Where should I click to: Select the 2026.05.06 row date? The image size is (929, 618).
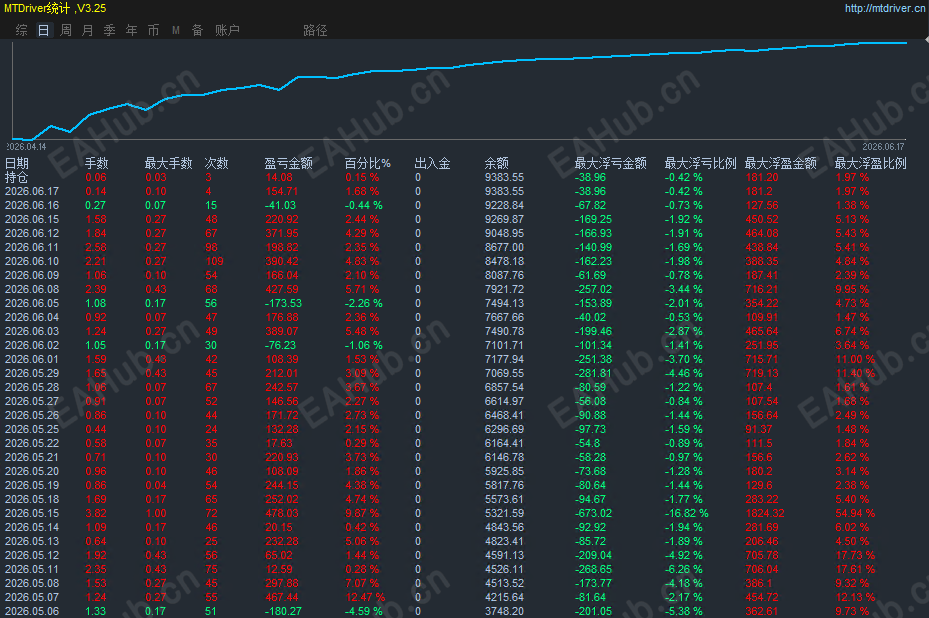[x=32, y=611]
